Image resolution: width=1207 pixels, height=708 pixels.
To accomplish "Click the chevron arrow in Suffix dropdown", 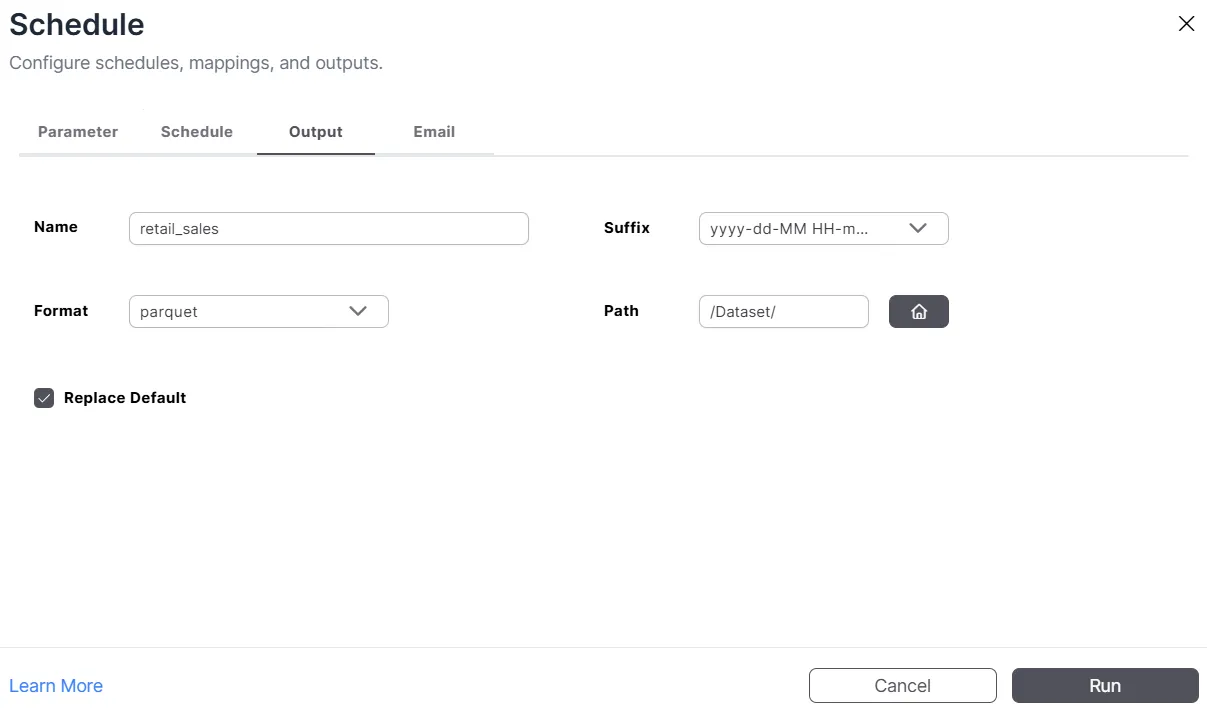I will (x=918, y=228).
